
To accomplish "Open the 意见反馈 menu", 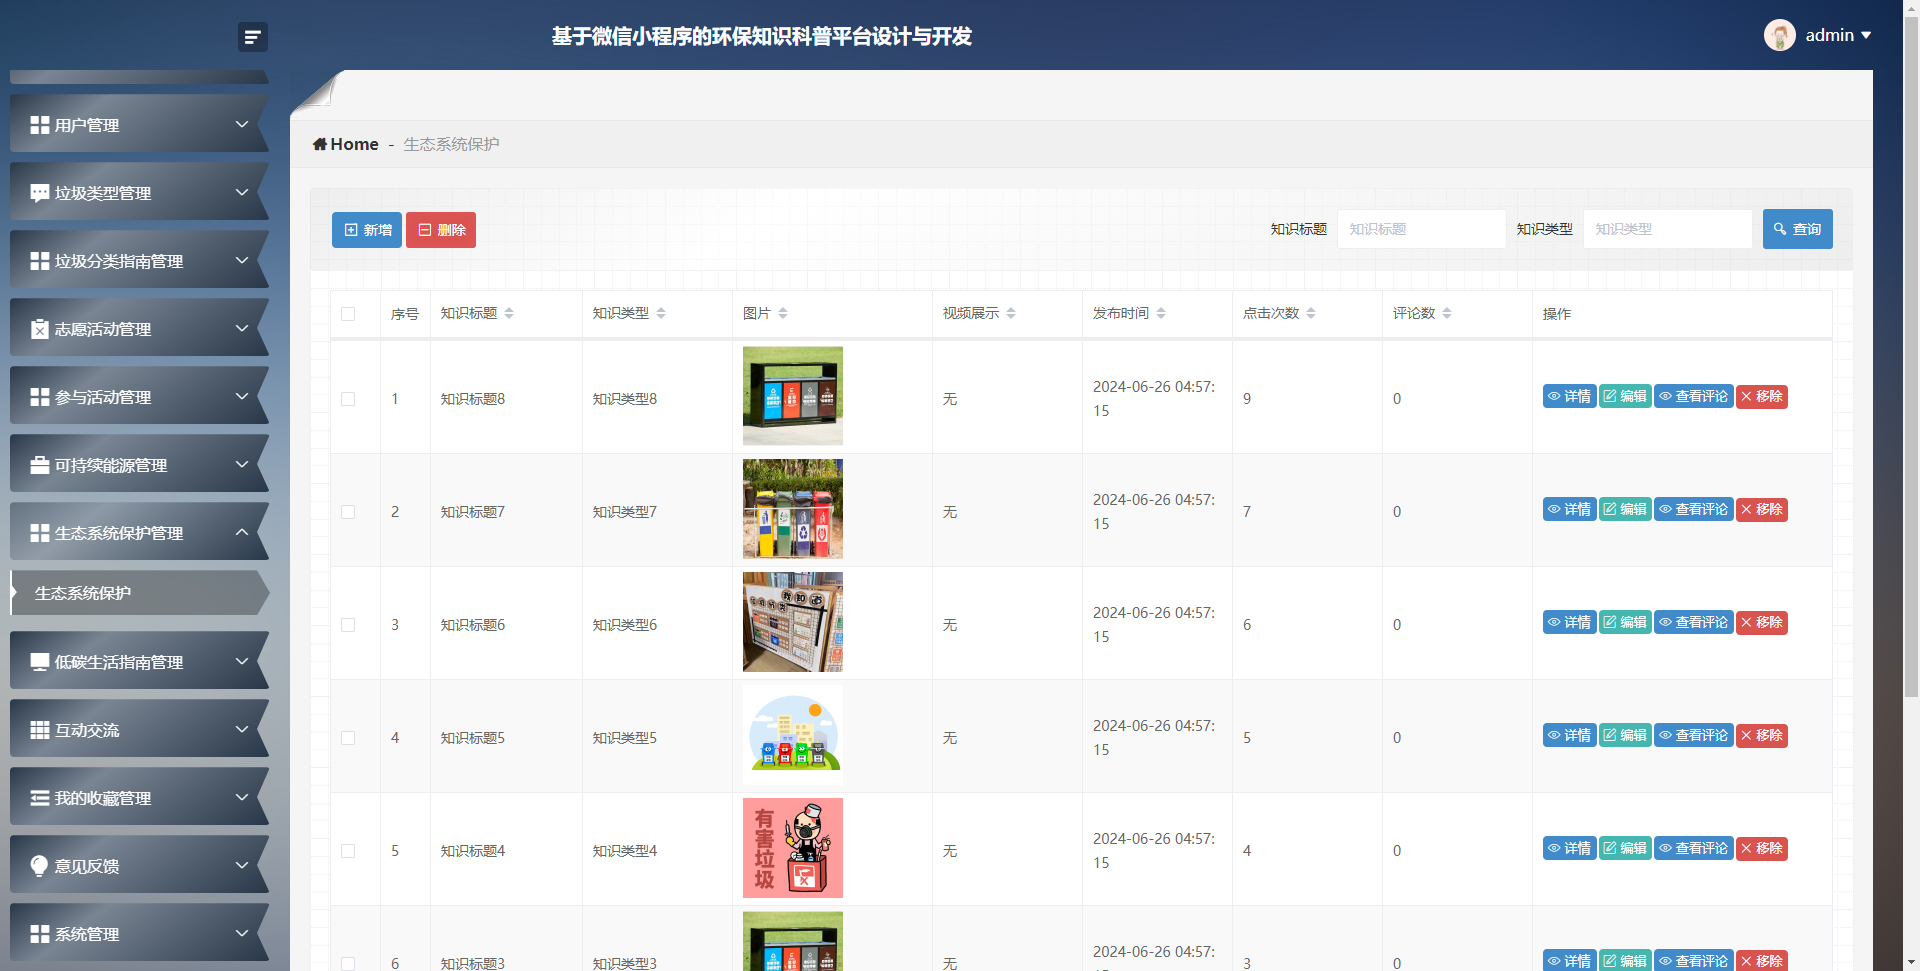I will coord(140,866).
